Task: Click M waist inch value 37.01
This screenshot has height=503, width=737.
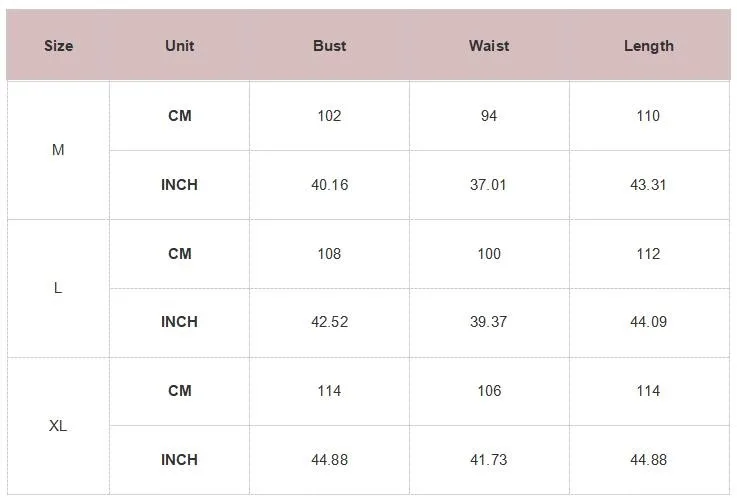Action: (x=489, y=185)
